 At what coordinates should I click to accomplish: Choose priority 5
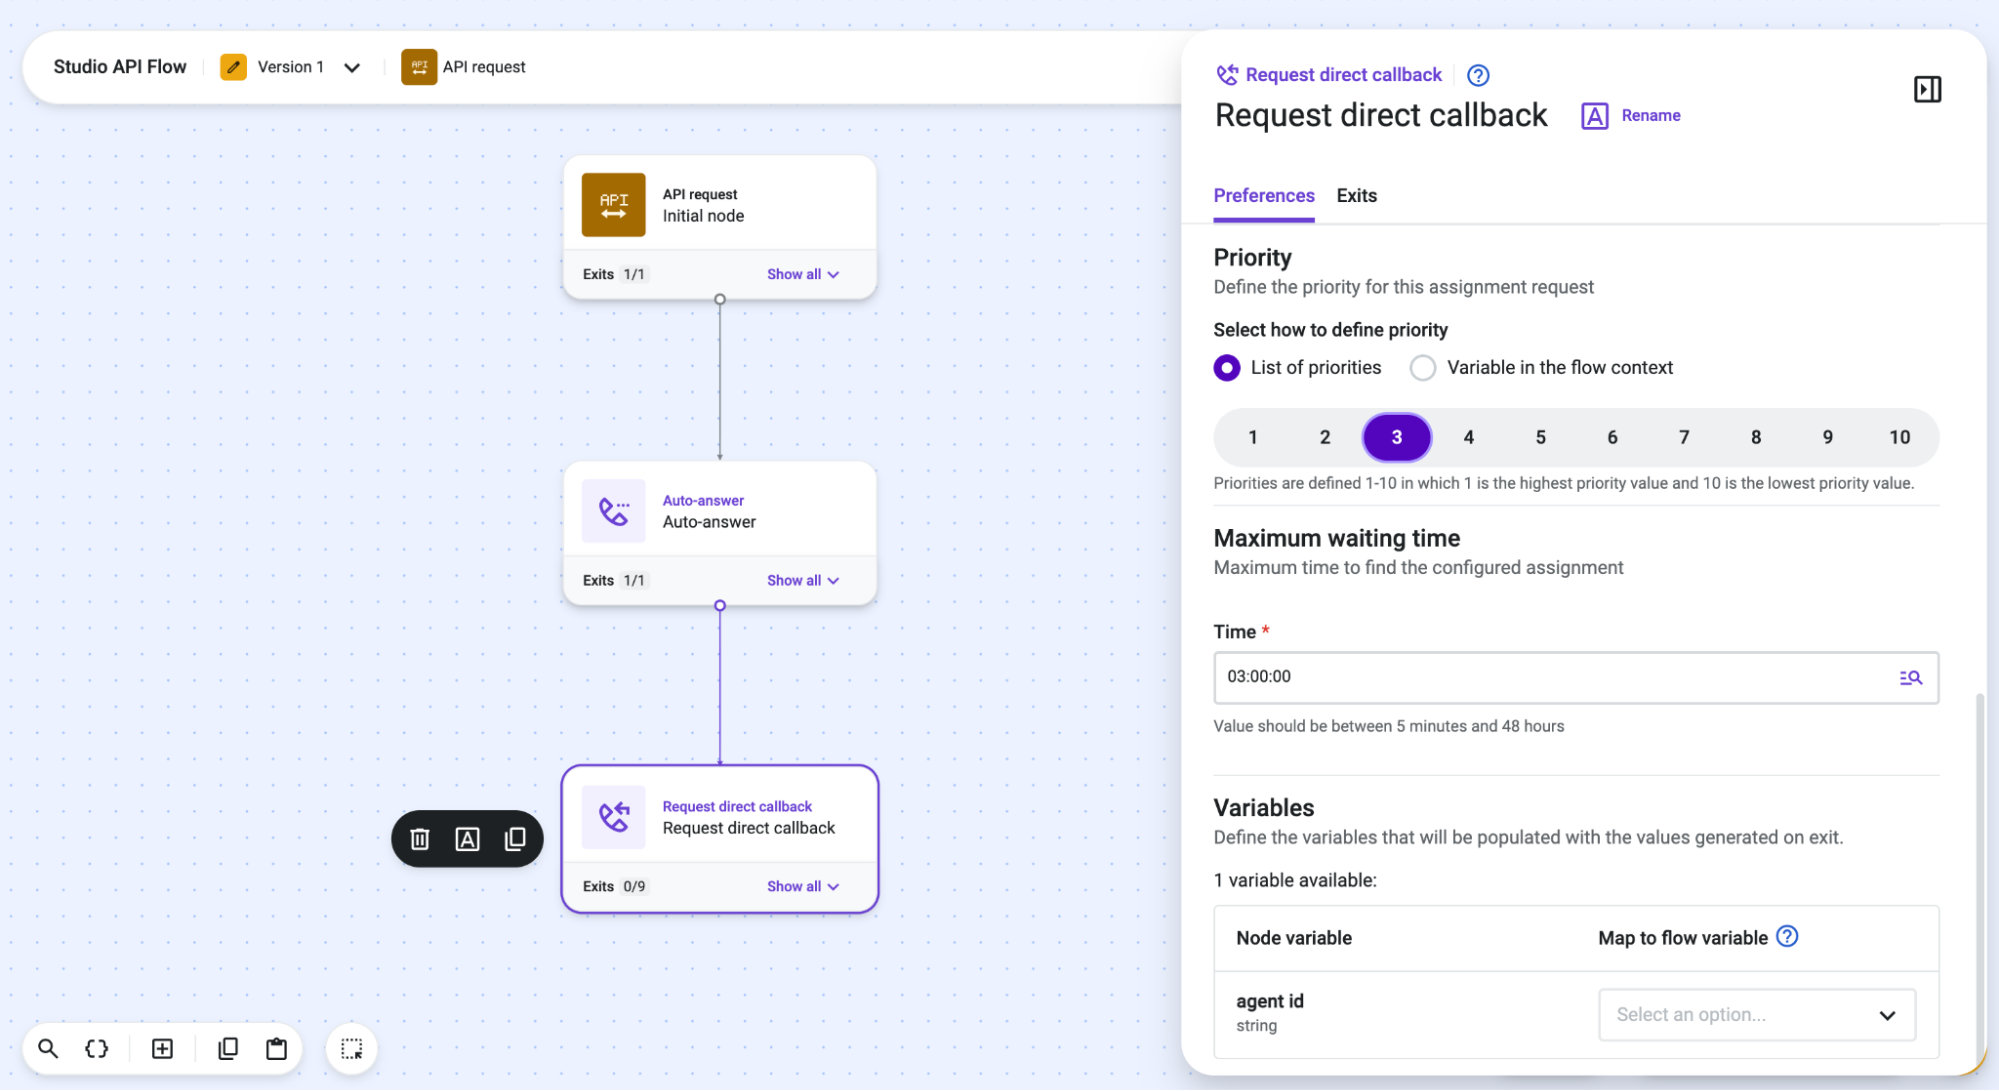point(1540,437)
